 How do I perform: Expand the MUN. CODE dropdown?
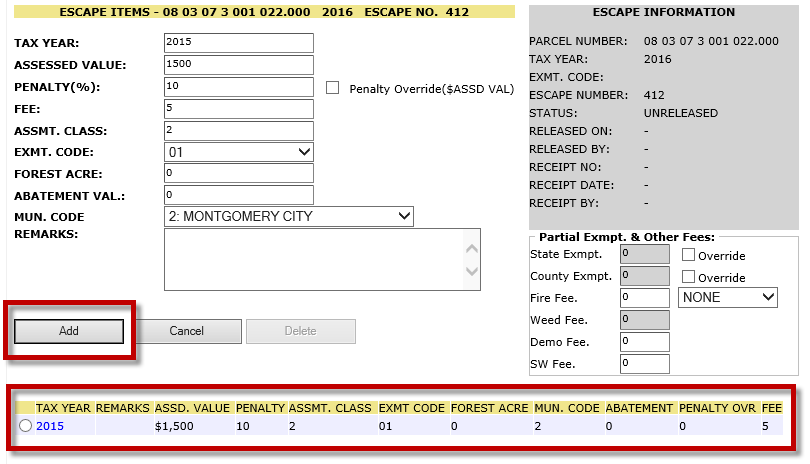click(x=289, y=216)
